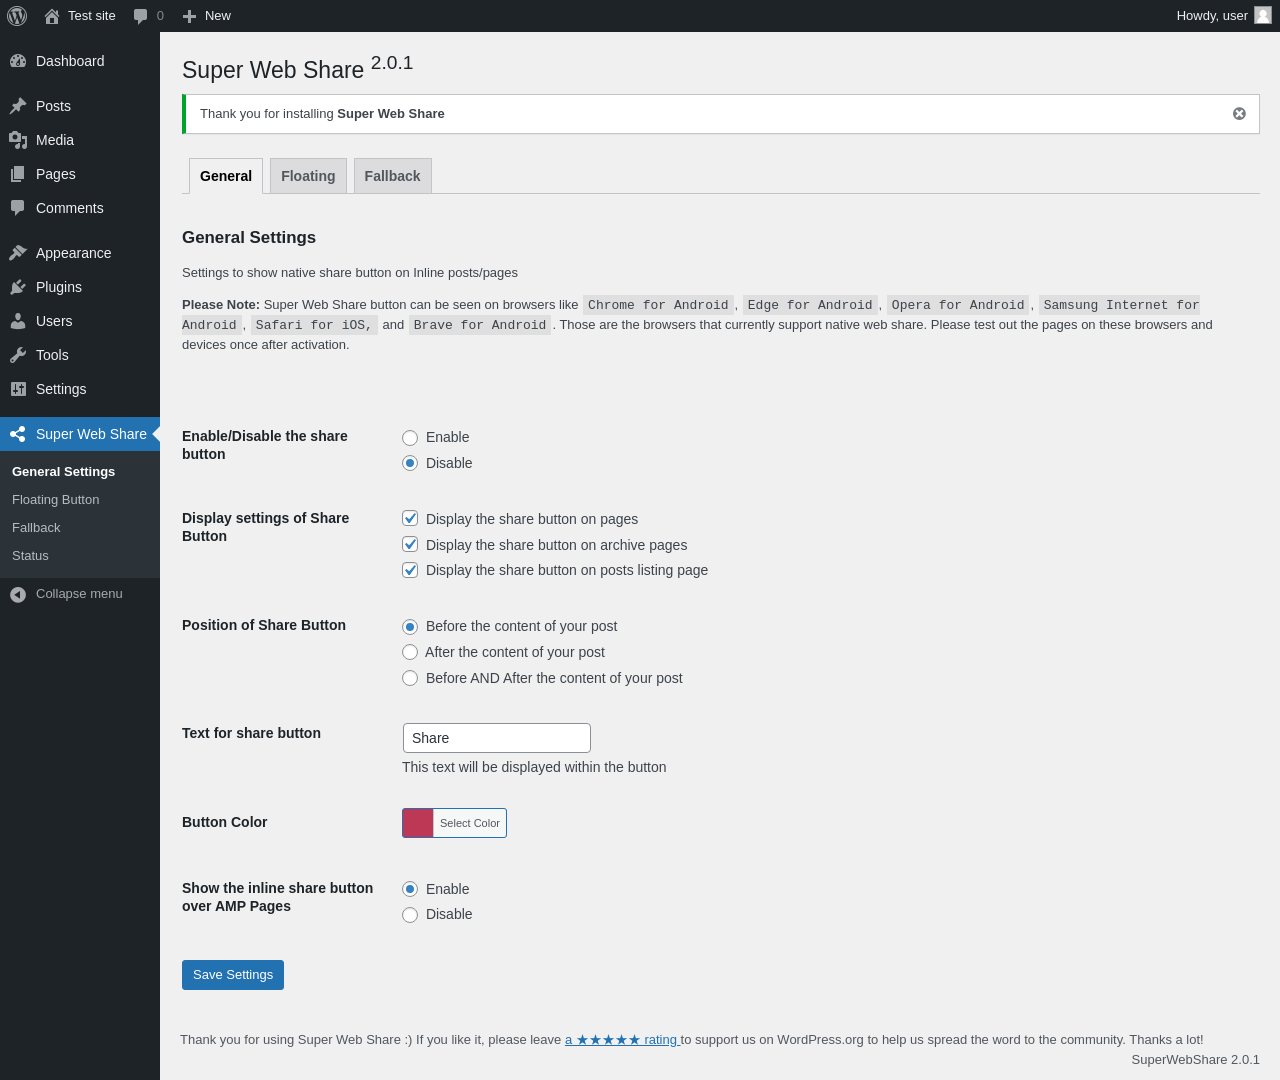Open Pages menu label

(x=56, y=174)
